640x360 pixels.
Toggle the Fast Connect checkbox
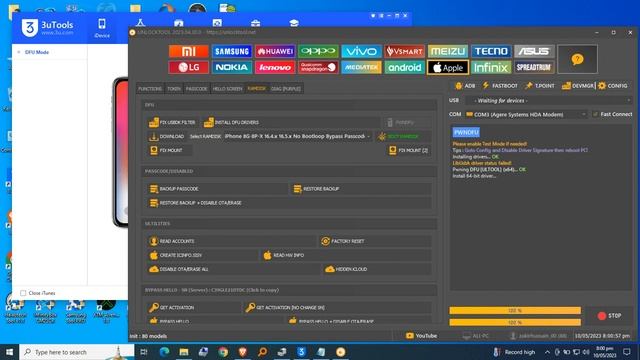595,114
